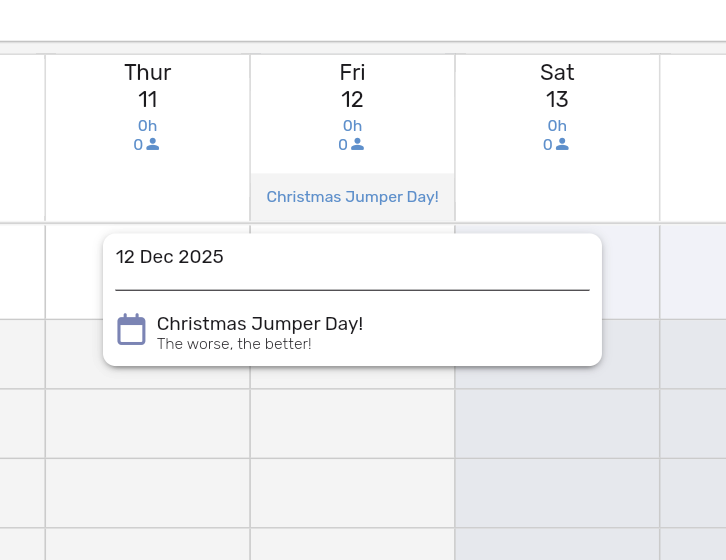
Task: Click the person icon under Sat 13
Action: coord(563,144)
